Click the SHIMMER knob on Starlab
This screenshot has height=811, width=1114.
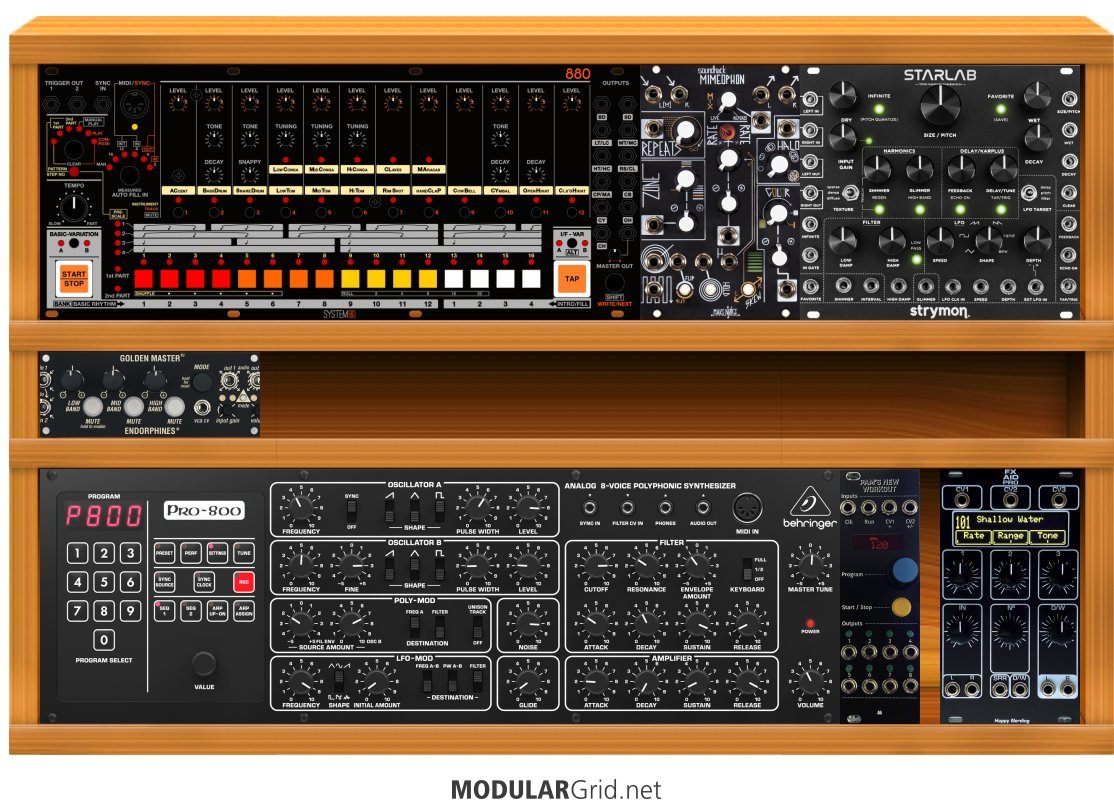point(877,169)
